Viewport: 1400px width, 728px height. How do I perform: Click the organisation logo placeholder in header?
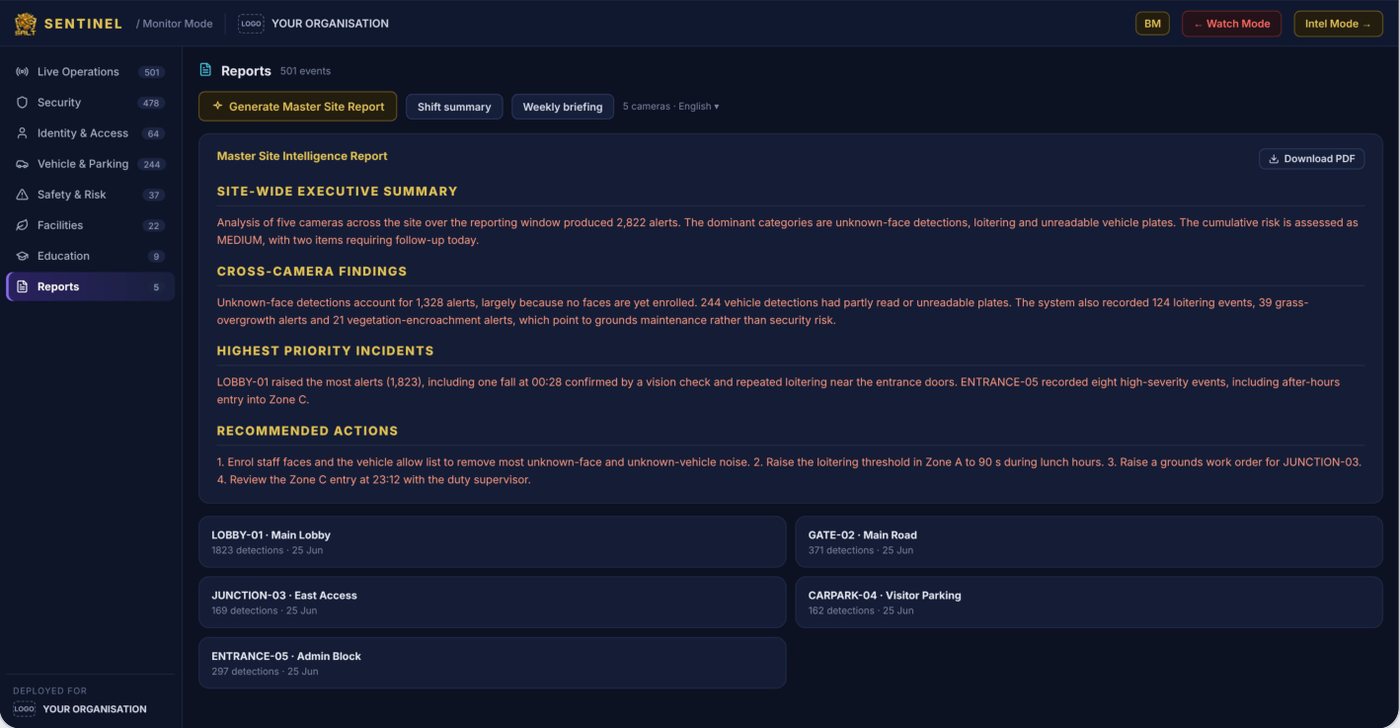click(251, 24)
